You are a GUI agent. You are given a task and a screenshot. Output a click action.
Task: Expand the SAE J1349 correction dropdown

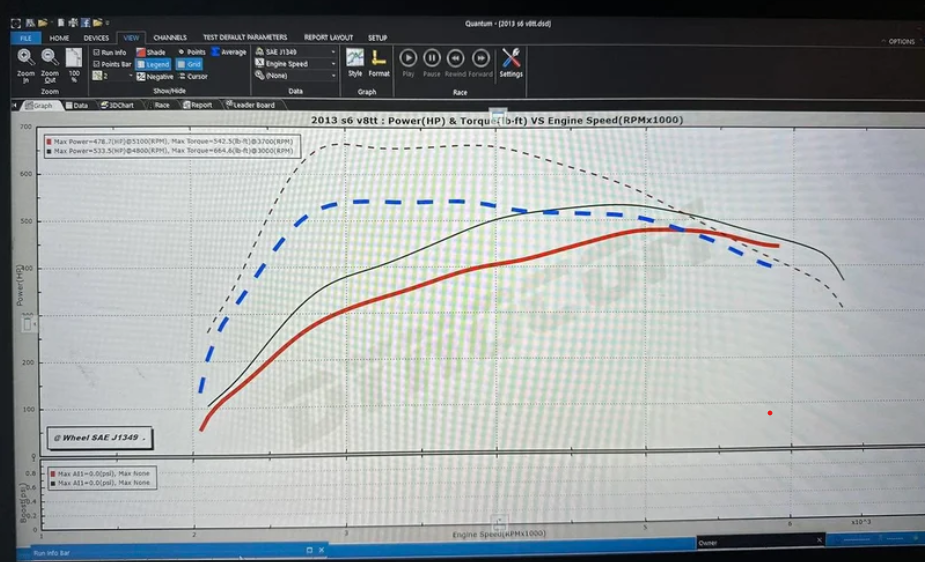(333, 52)
